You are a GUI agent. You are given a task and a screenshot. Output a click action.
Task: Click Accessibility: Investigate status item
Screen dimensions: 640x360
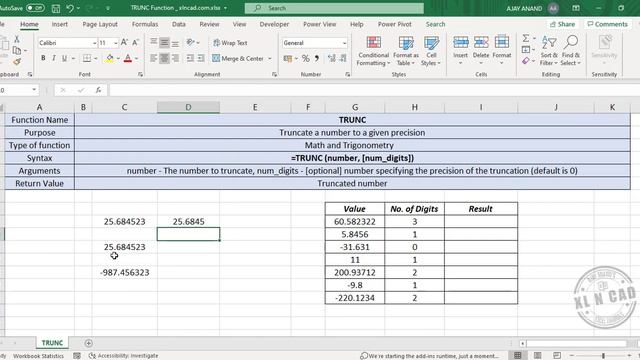[x=124, y=356]
